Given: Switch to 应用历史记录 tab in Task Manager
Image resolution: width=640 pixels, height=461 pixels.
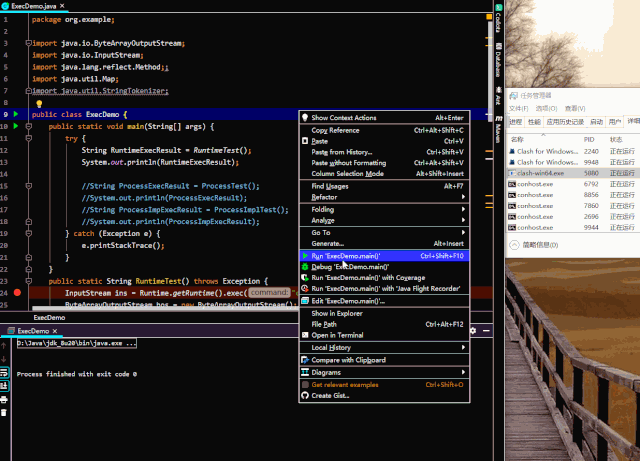Looking at the screenshot, I should (x=565, y=122).
